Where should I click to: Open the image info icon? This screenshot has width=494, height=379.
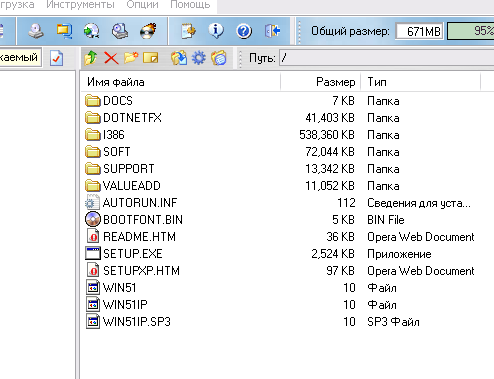pos(216,31)
